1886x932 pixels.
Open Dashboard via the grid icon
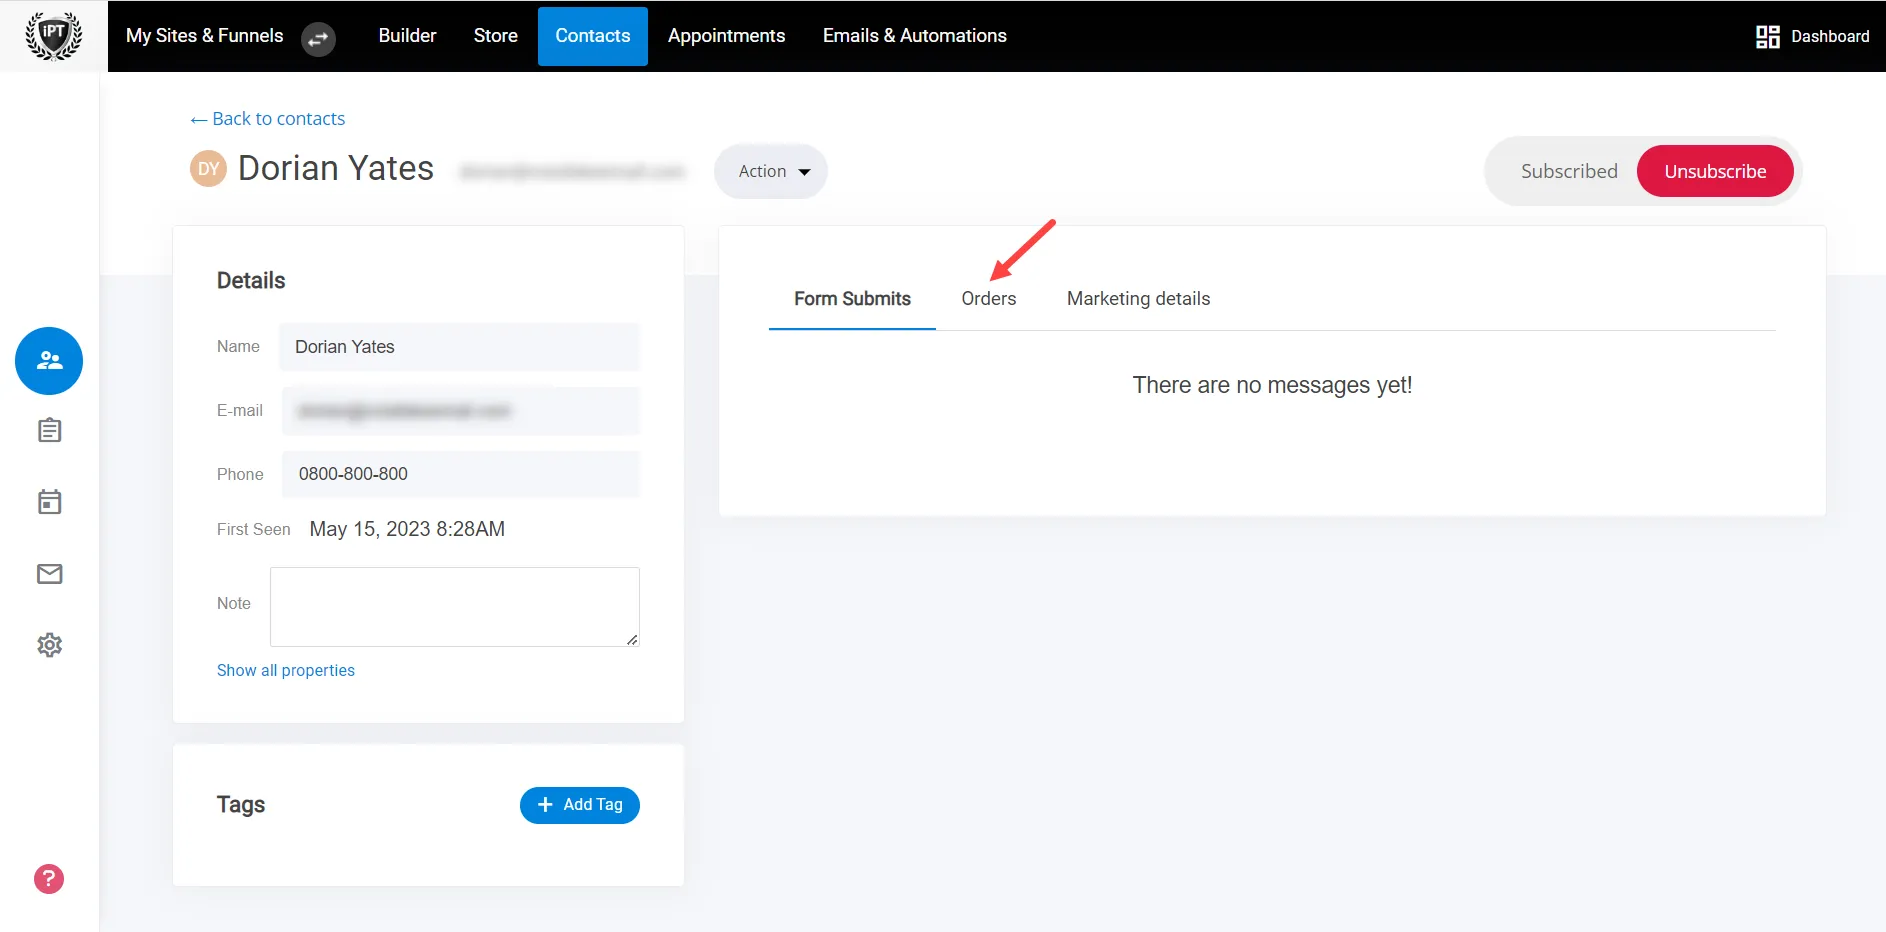click(1767, 35)
